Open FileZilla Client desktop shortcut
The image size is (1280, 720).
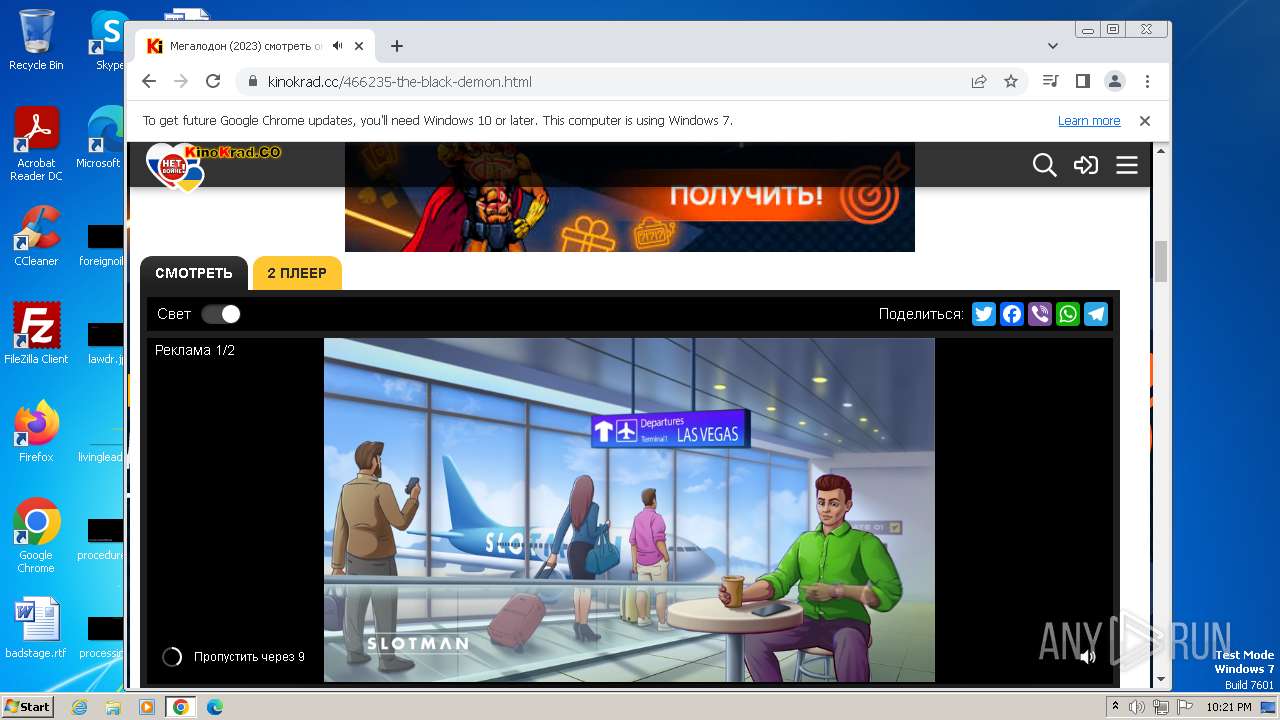coord(36,333)
